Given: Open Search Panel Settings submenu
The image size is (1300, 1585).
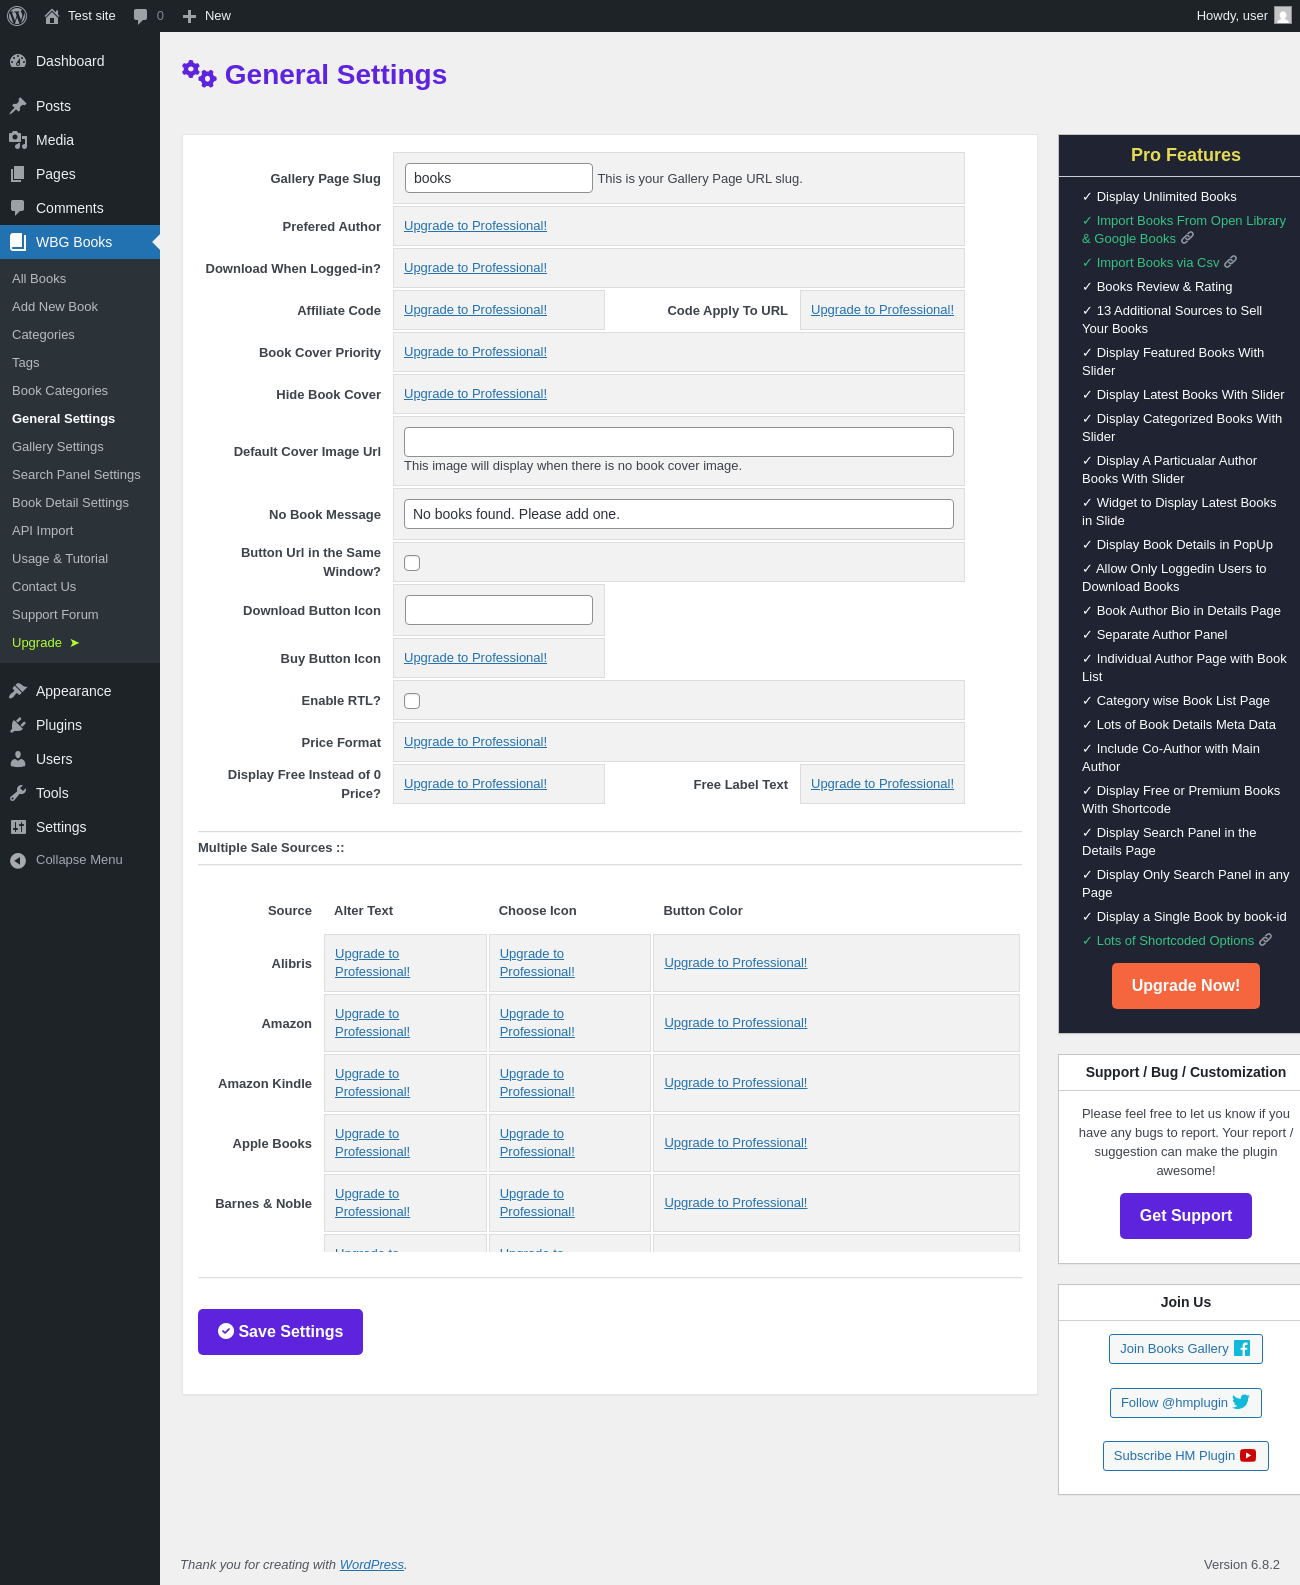Looking at the screenshot, I should click(x=76, y=475).
